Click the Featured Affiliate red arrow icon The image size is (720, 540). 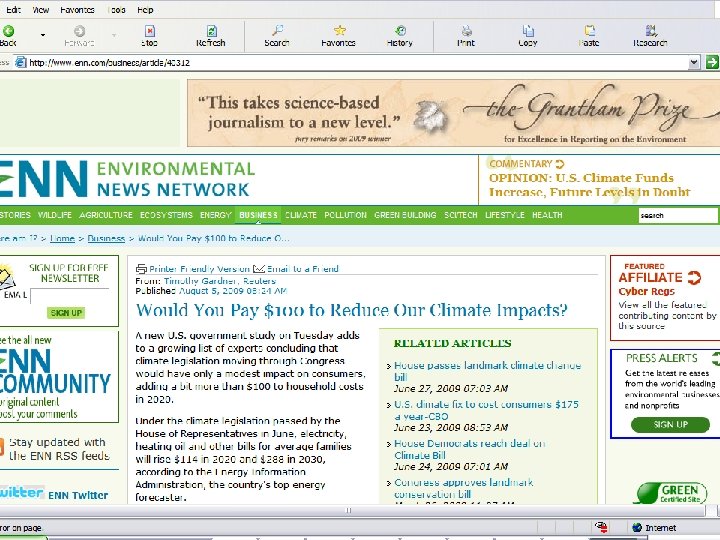coord(694,277)
